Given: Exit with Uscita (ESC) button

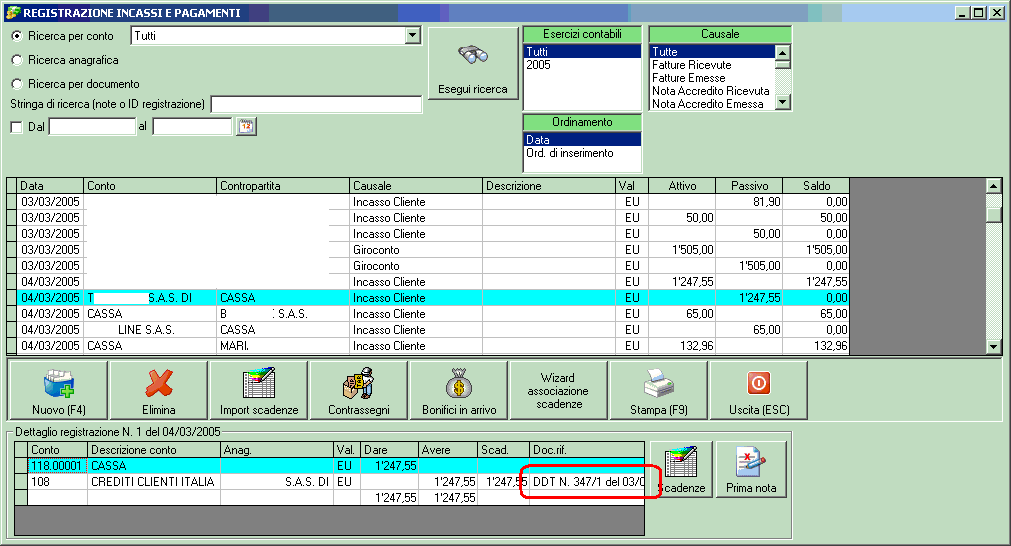Looking at the screenshot, I should pos(759,391).
